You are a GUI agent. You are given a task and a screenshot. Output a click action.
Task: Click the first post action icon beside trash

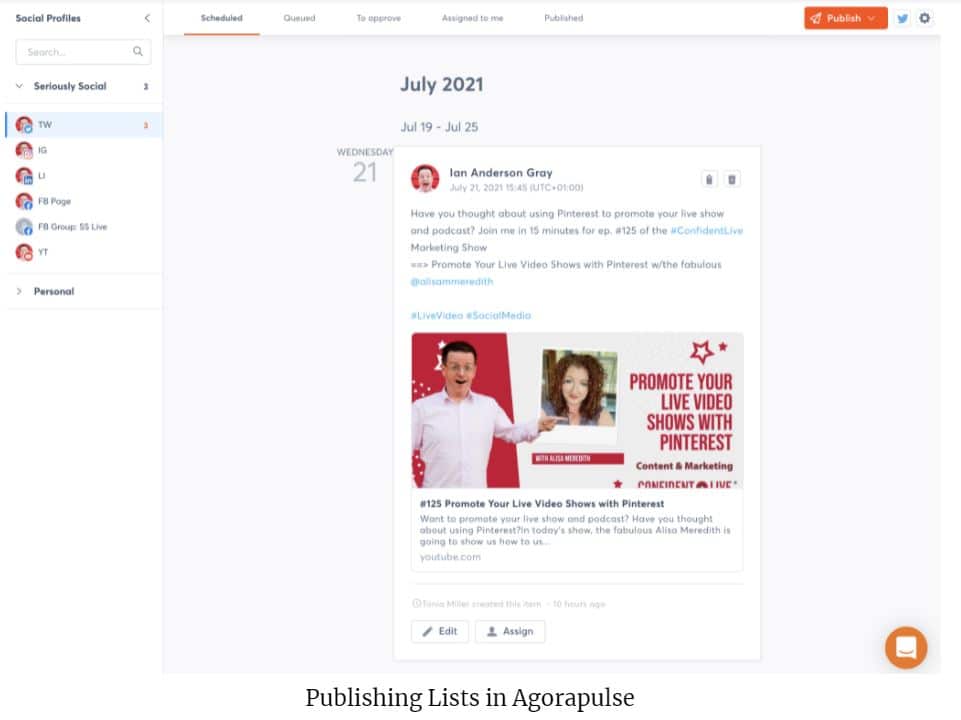coord(709,180)
